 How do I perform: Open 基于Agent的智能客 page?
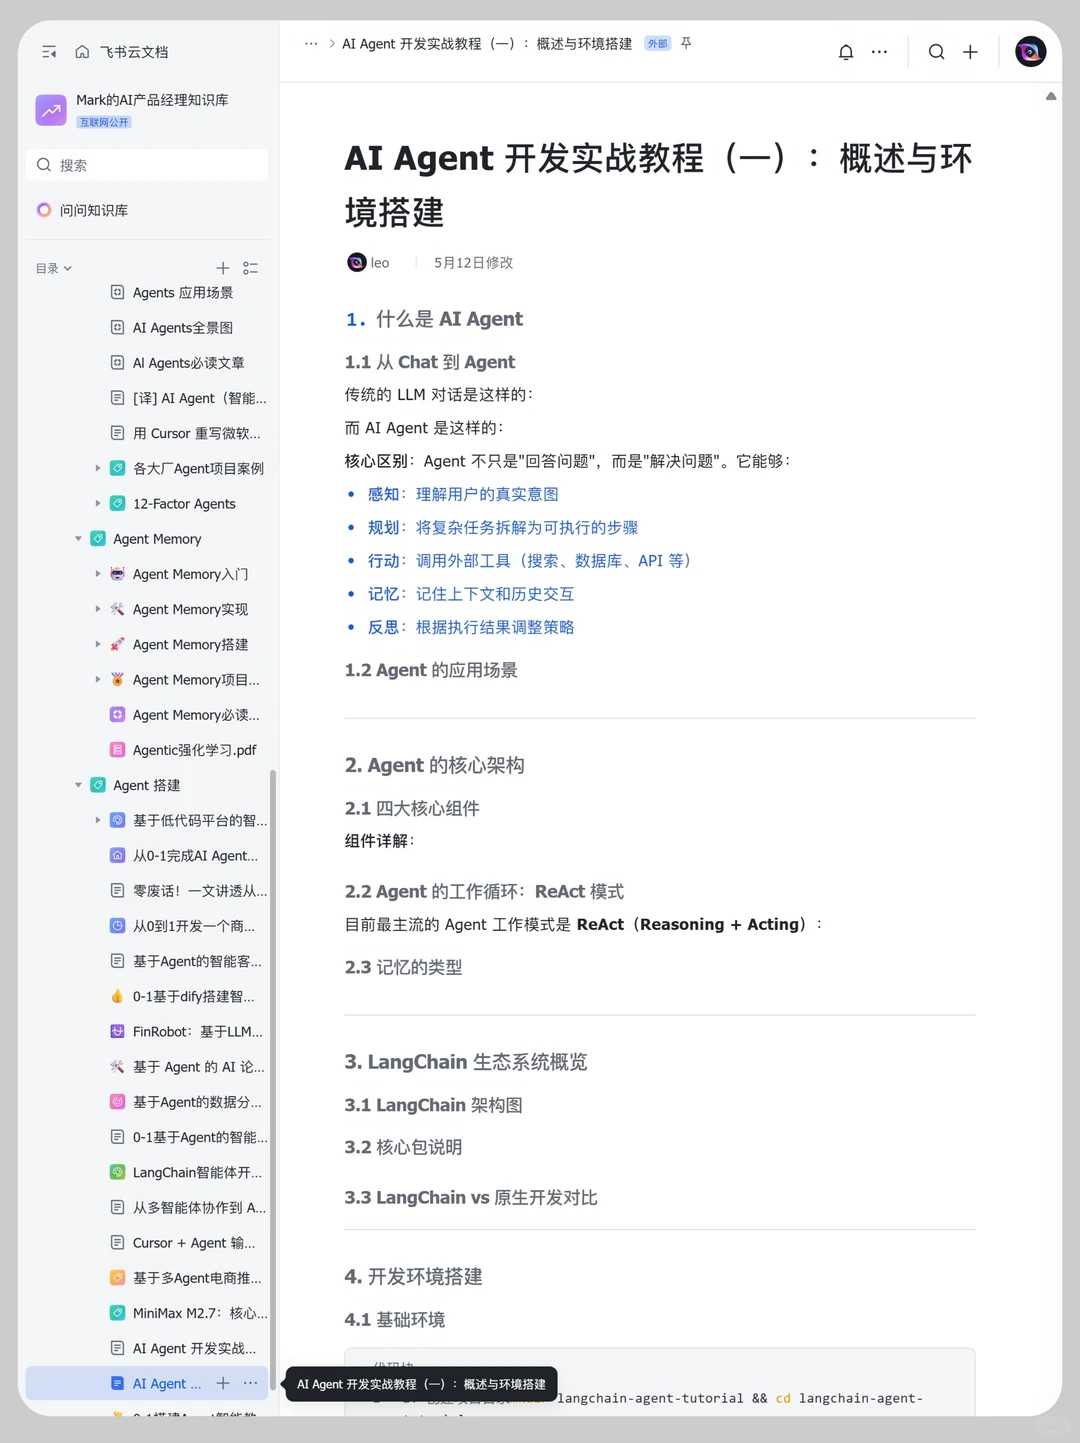(197, 961)
